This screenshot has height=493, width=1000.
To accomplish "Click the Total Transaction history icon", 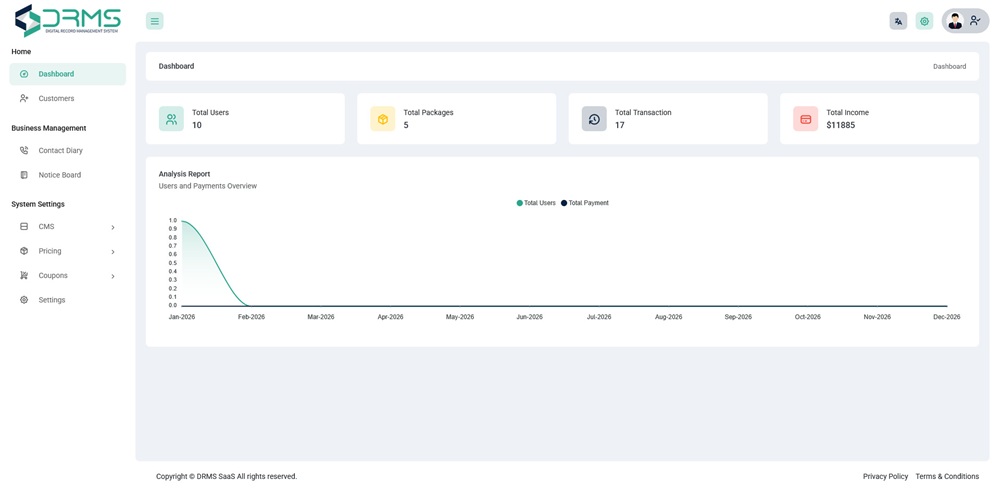I will click(x=594, y=119).
